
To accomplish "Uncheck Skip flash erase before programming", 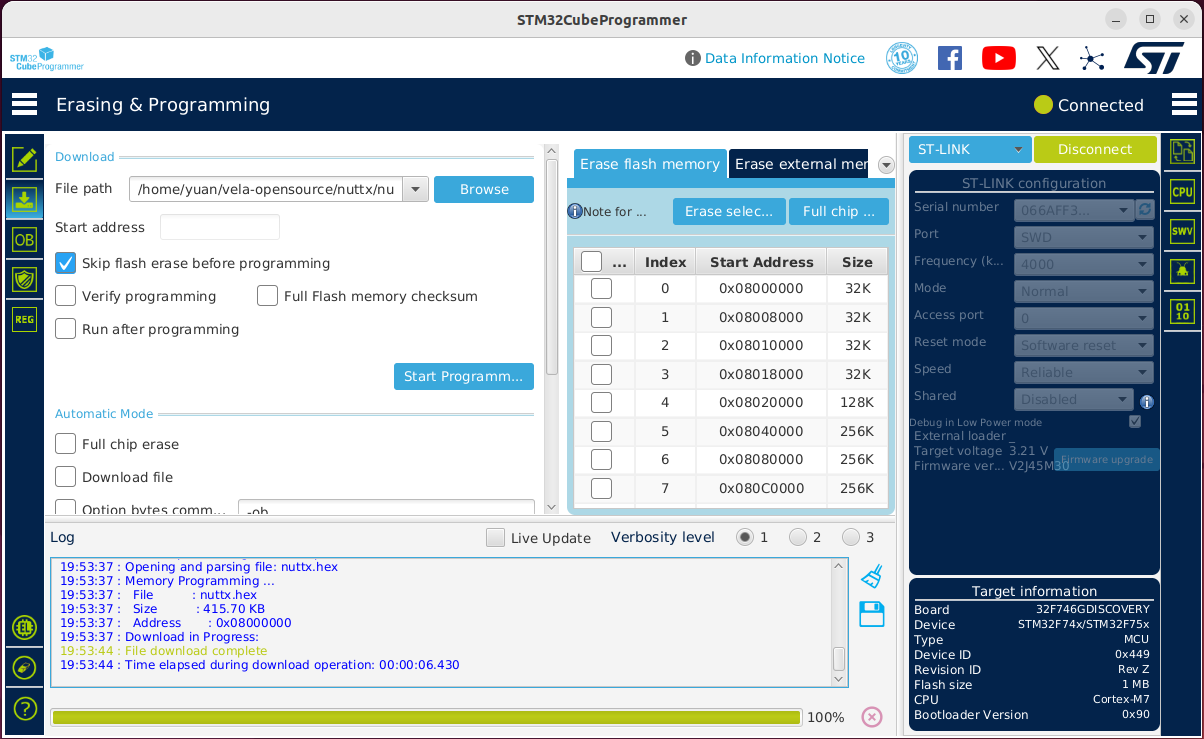I will (65, 263).
